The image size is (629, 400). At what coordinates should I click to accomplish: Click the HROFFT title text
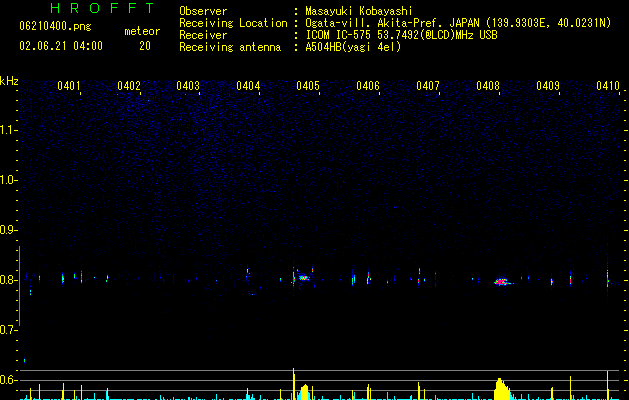click(102, 8)
